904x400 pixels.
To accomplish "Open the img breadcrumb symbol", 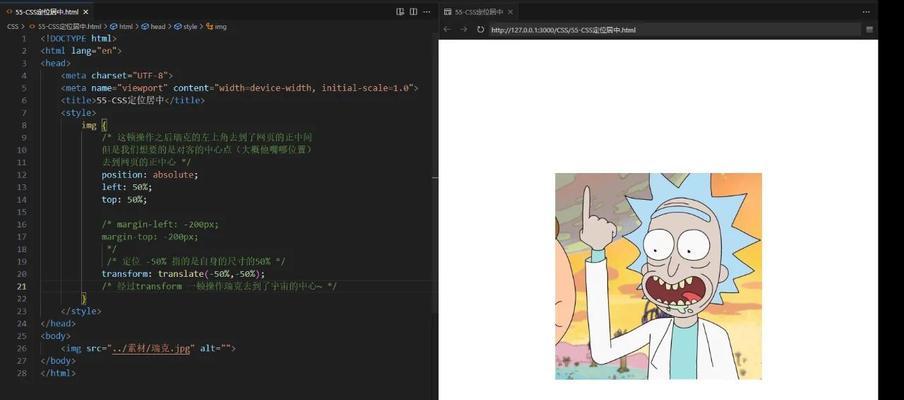I will [216, 27].
